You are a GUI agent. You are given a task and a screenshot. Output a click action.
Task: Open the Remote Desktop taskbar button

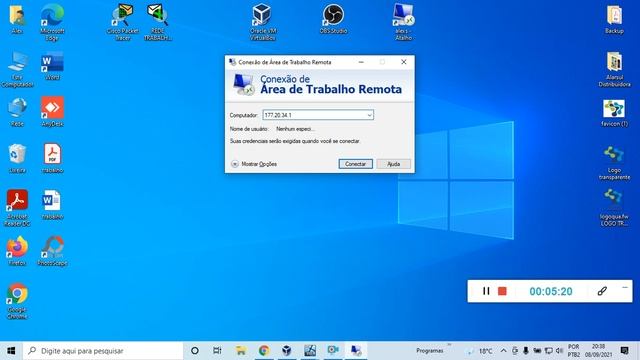pos(356,350)
